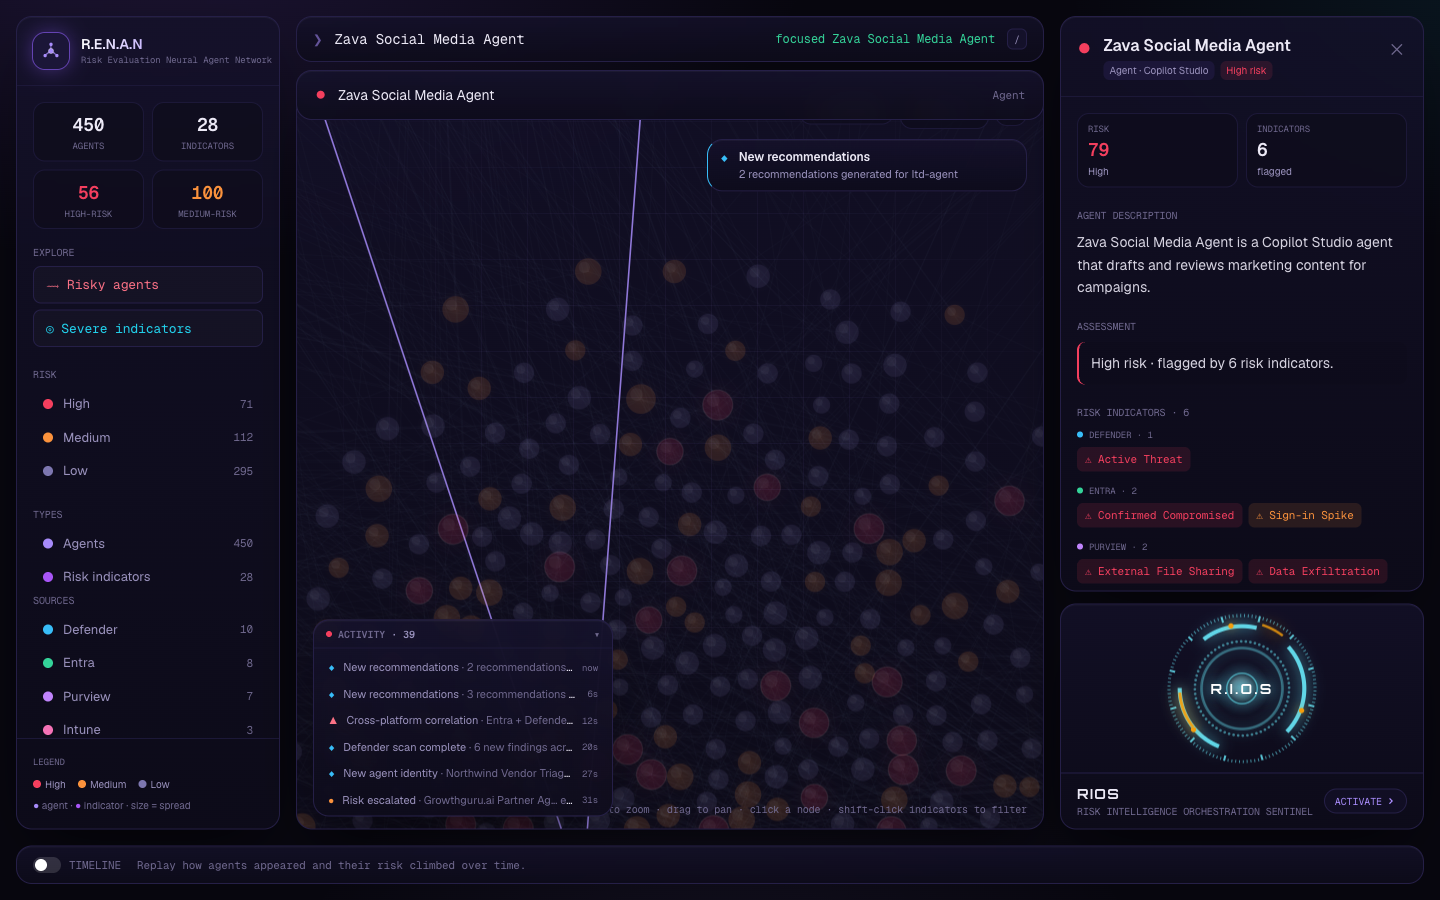Toggle the Low risk filter
Screen dimensions: 1440x900
148,471
